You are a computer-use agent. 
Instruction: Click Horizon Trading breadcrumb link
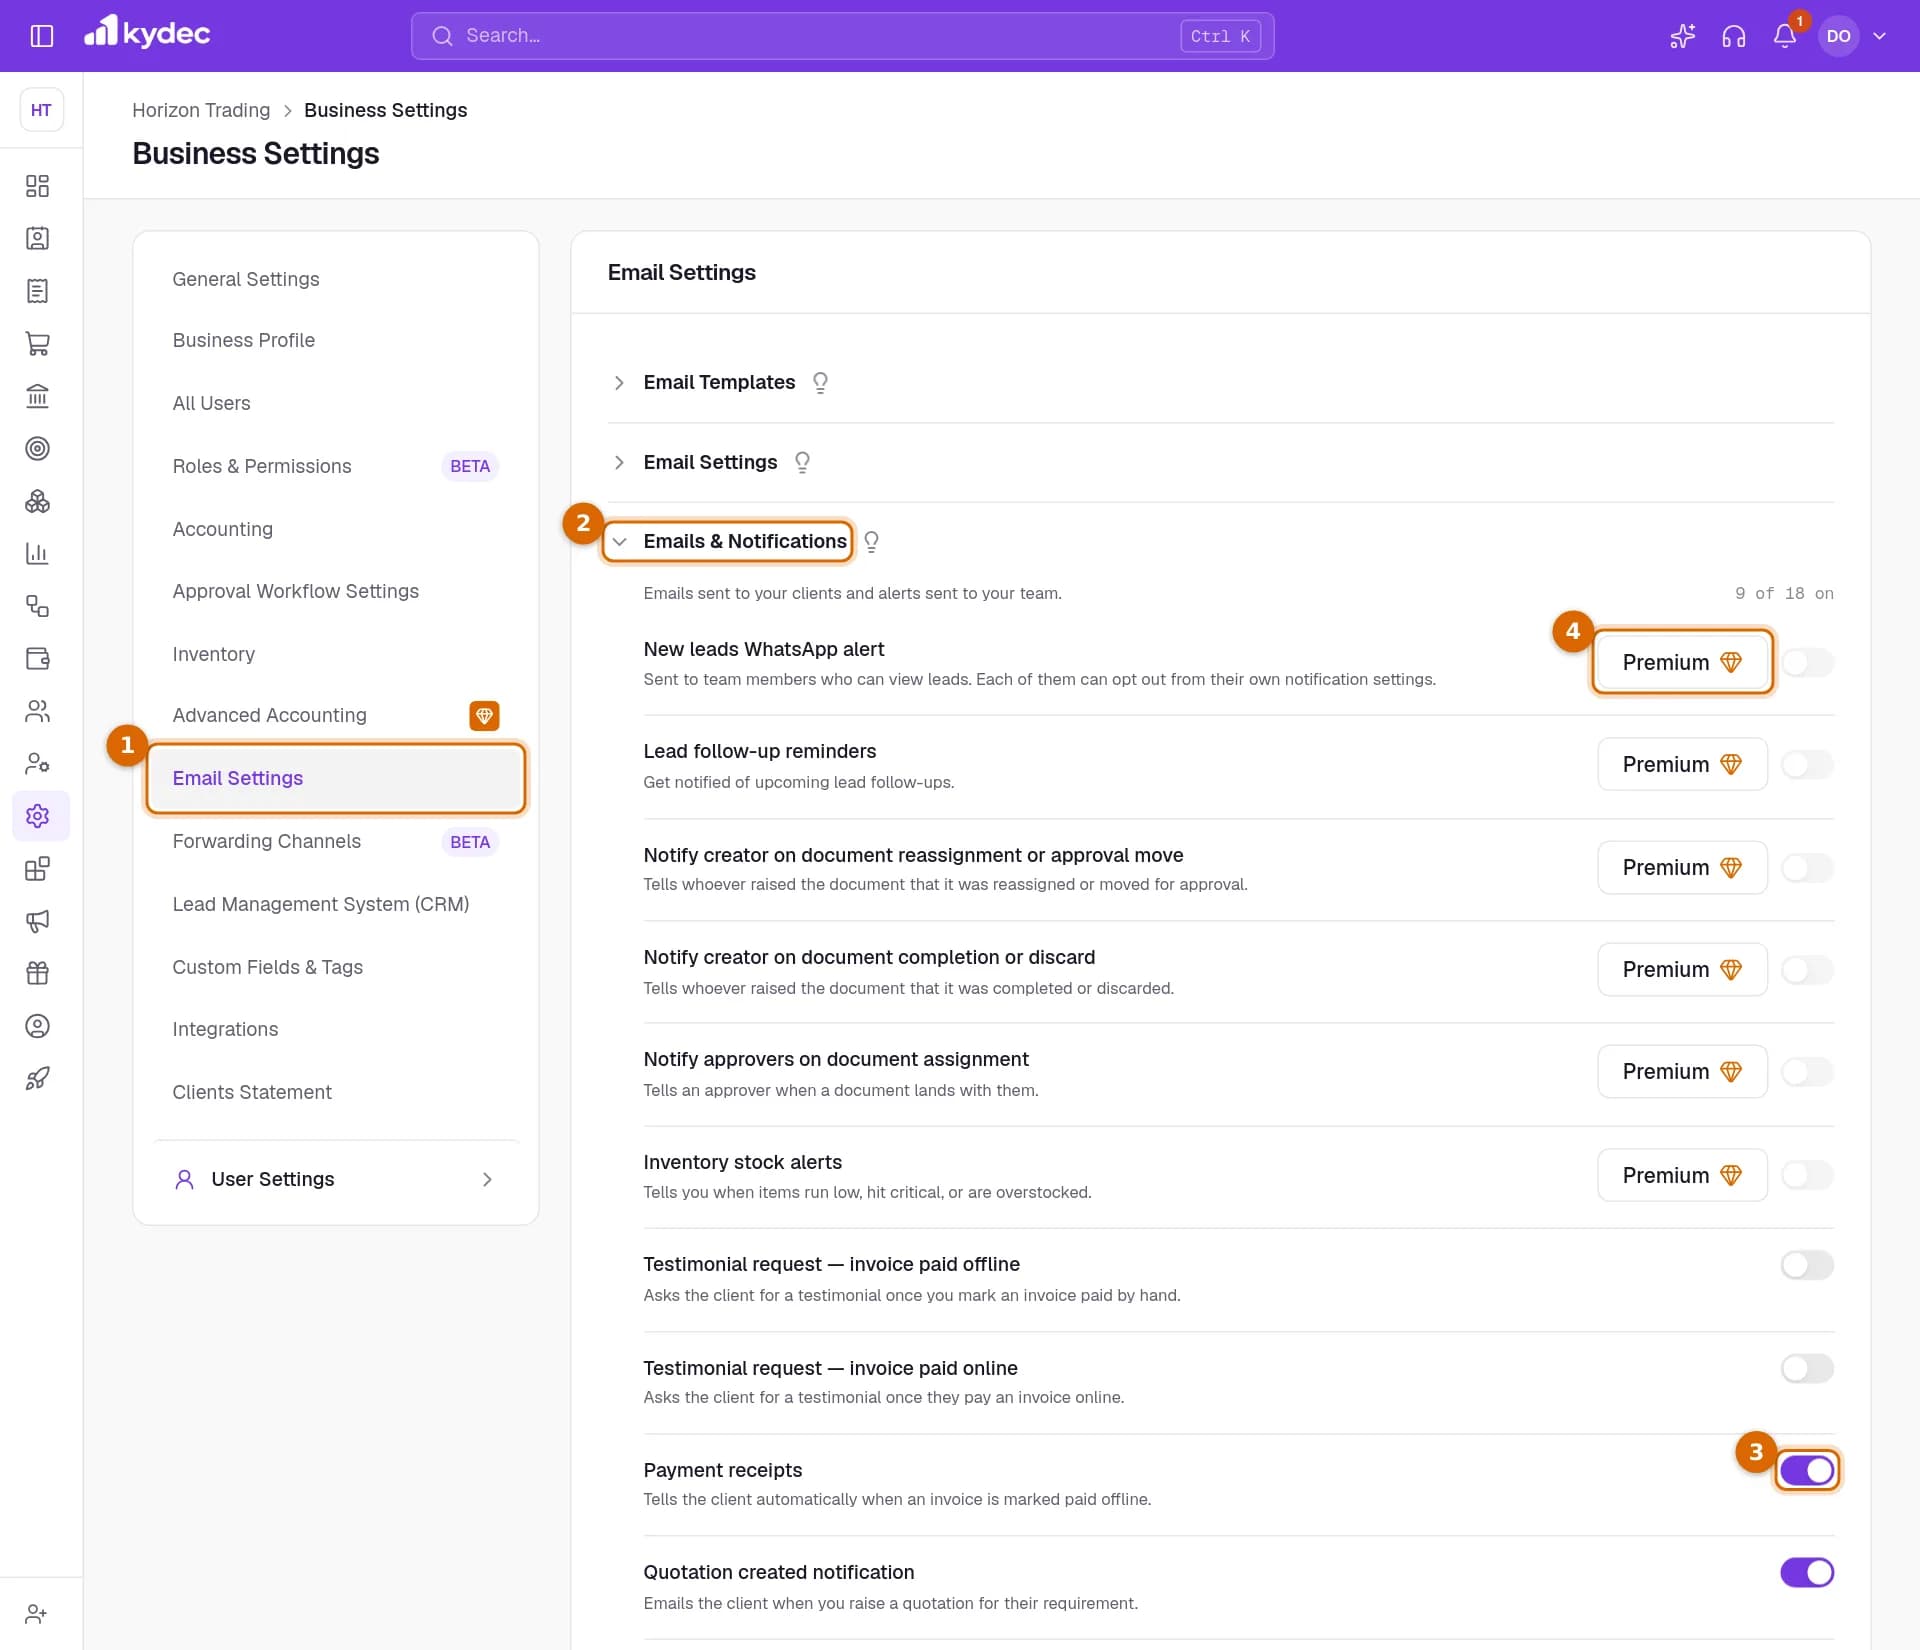(201, 110)
